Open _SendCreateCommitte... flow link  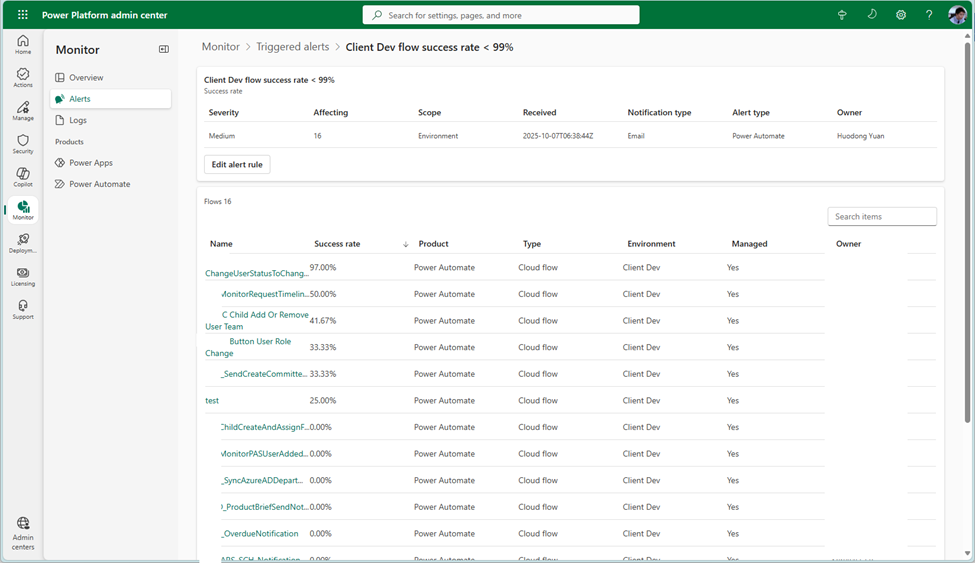264,374
